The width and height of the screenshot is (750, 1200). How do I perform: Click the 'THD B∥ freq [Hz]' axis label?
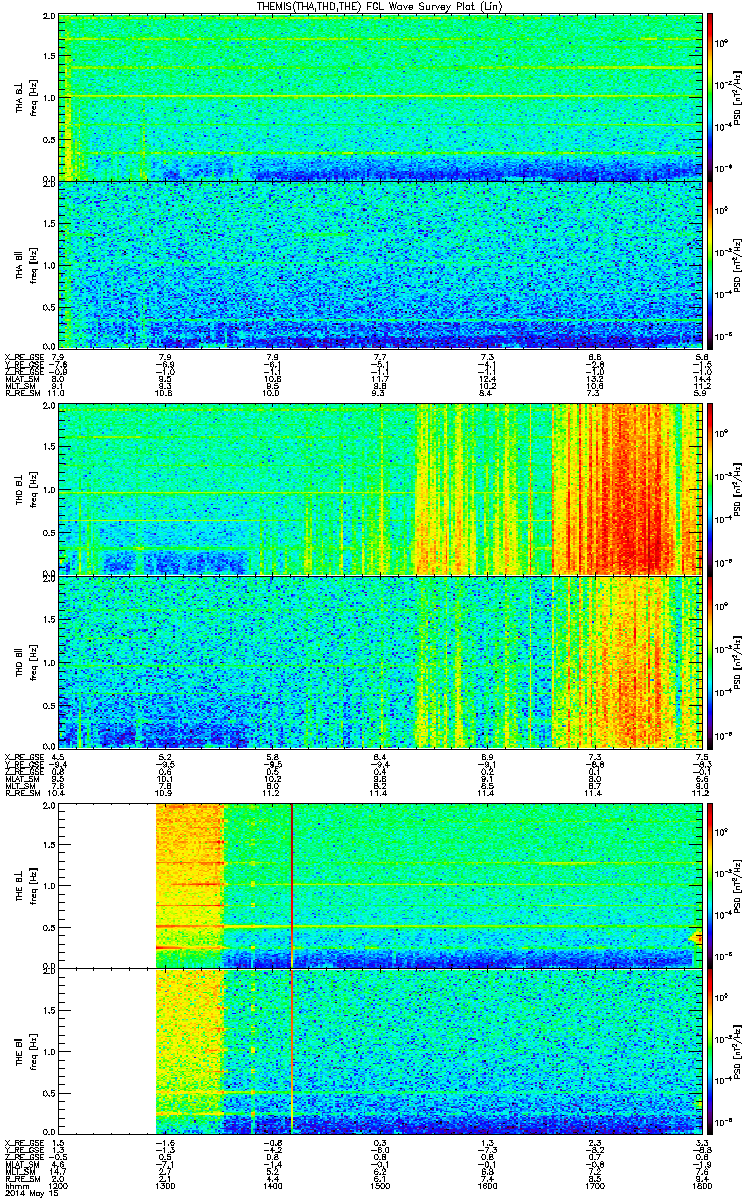25,661
